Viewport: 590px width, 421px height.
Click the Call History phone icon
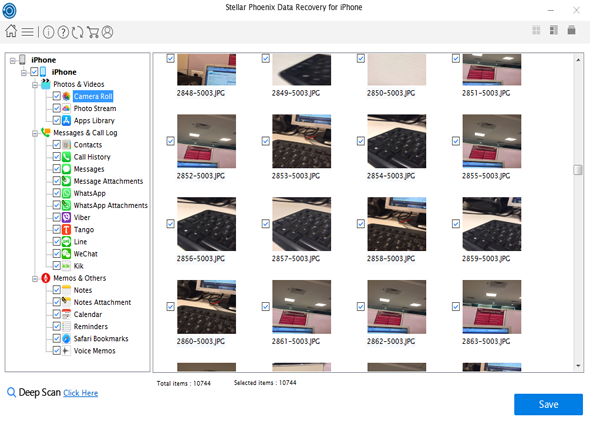(x=66, y=157)
